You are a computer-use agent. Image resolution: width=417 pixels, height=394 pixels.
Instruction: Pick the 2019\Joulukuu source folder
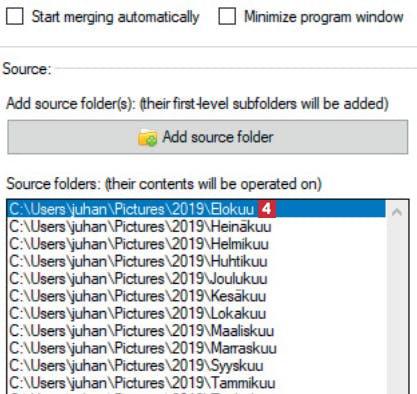(x=196, y=279)
